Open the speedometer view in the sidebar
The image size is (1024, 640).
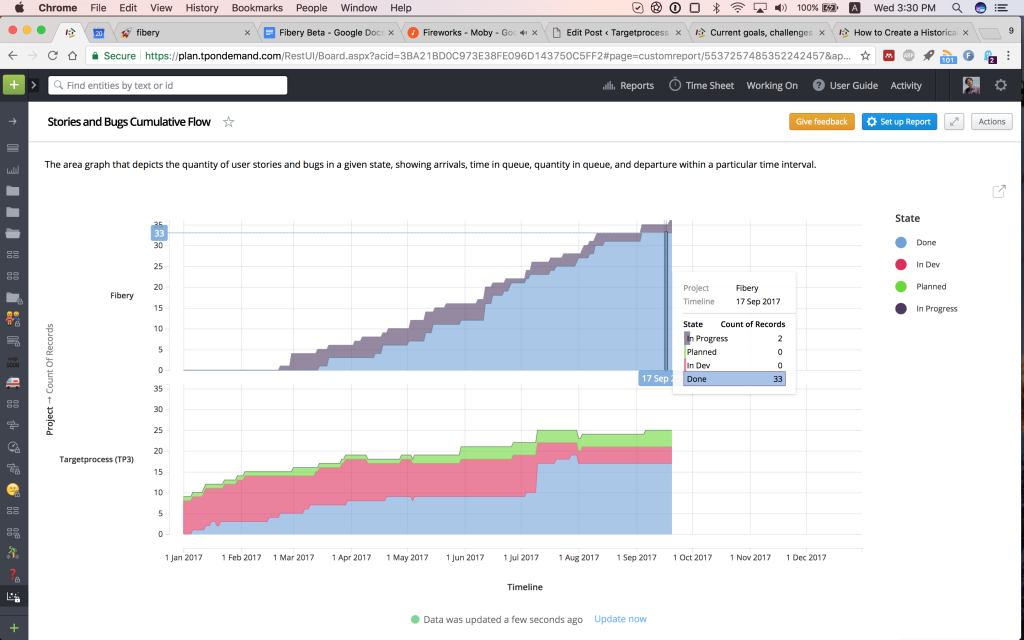tap(12, 447)
